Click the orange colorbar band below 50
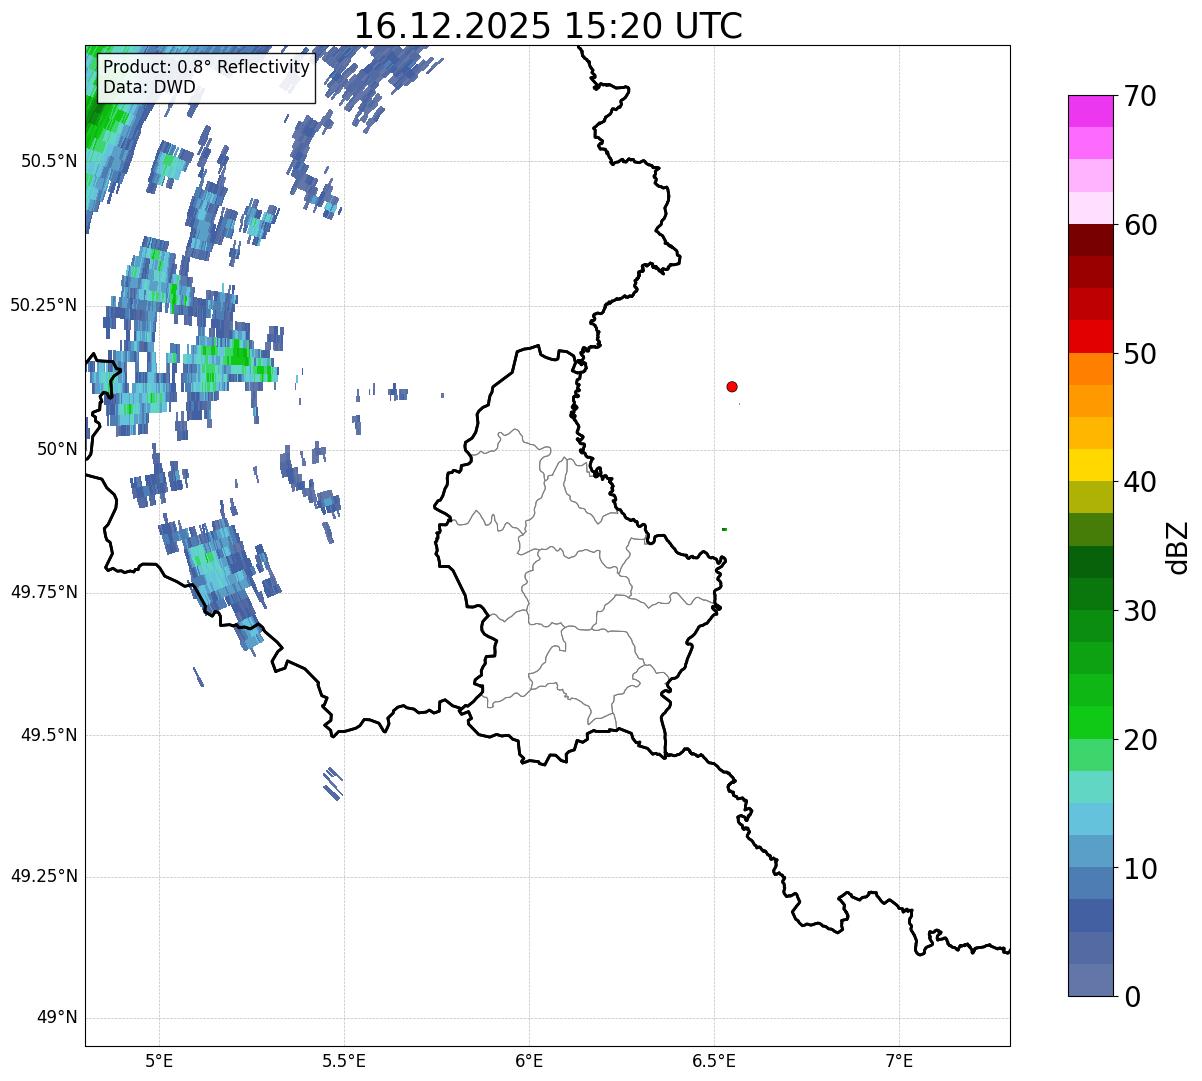1202x1081 pixels. point(1090,369)
